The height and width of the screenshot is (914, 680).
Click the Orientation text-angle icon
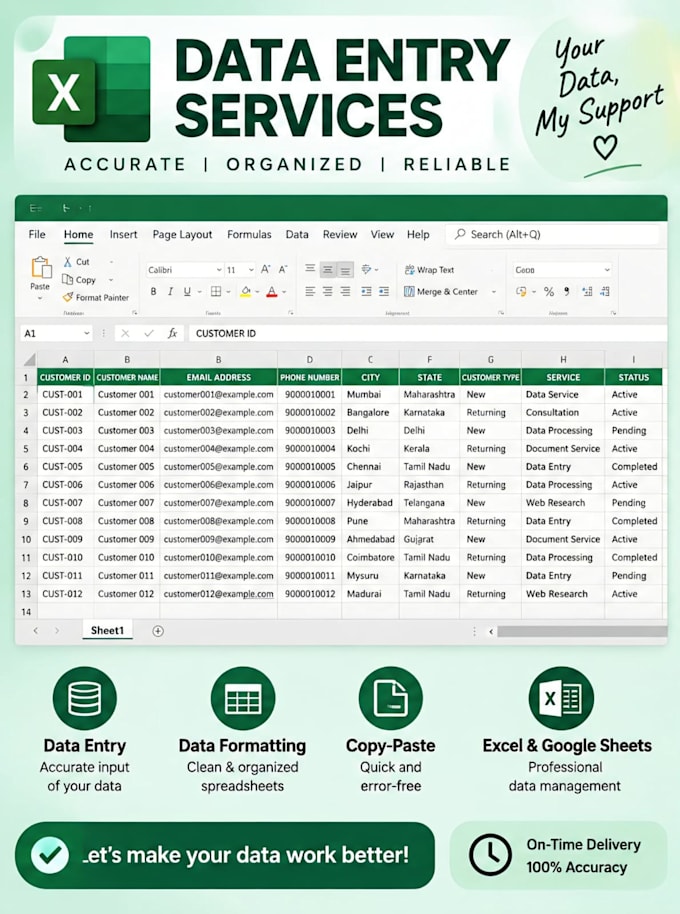[x=366, y=269]
